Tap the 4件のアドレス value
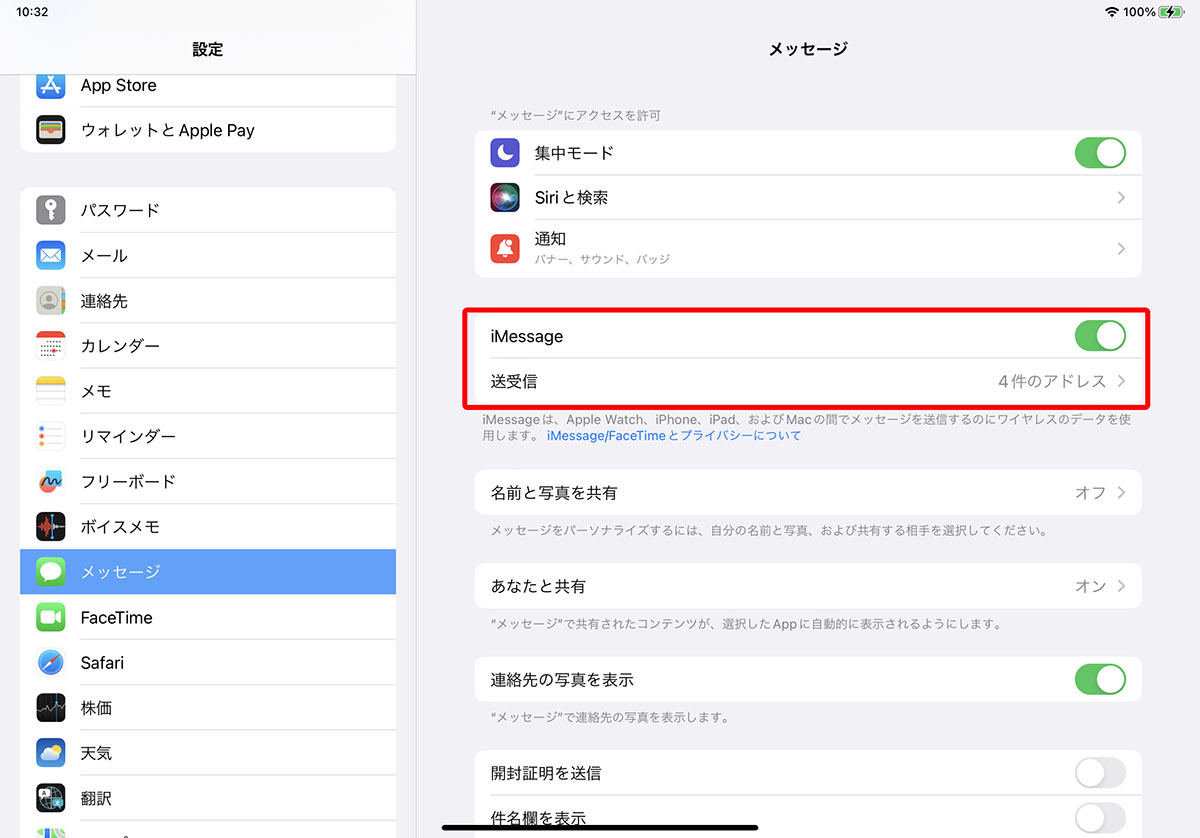The width and height of the screenshot is (1200, 838). (1052, 381)
